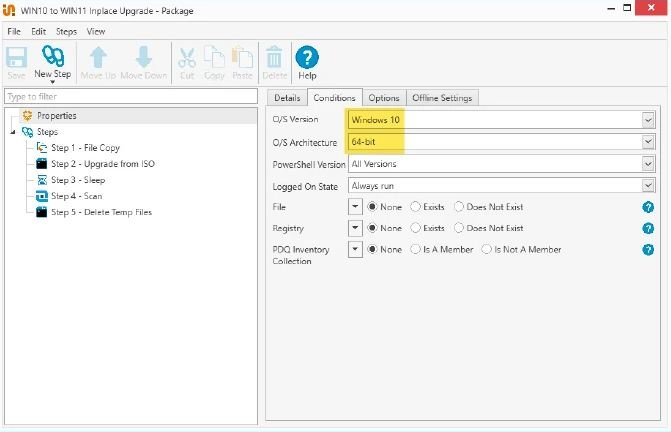Image resolution: width=671 pixels, height=432 pixels.
Task: Click the Properties gear icon in tree
Action: [x=27, y=115]
